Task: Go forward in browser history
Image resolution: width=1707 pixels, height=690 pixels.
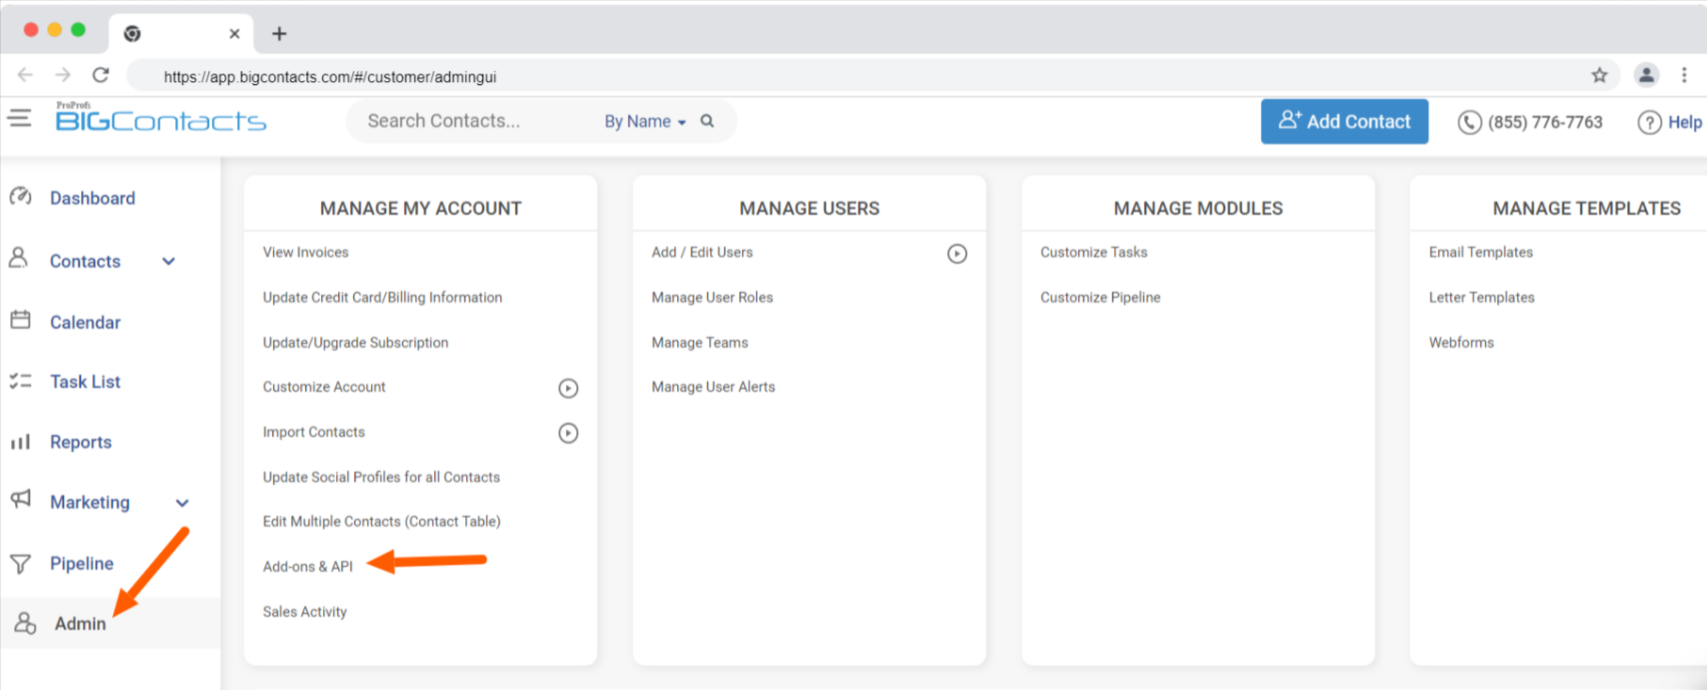Action: pos(63,75)
